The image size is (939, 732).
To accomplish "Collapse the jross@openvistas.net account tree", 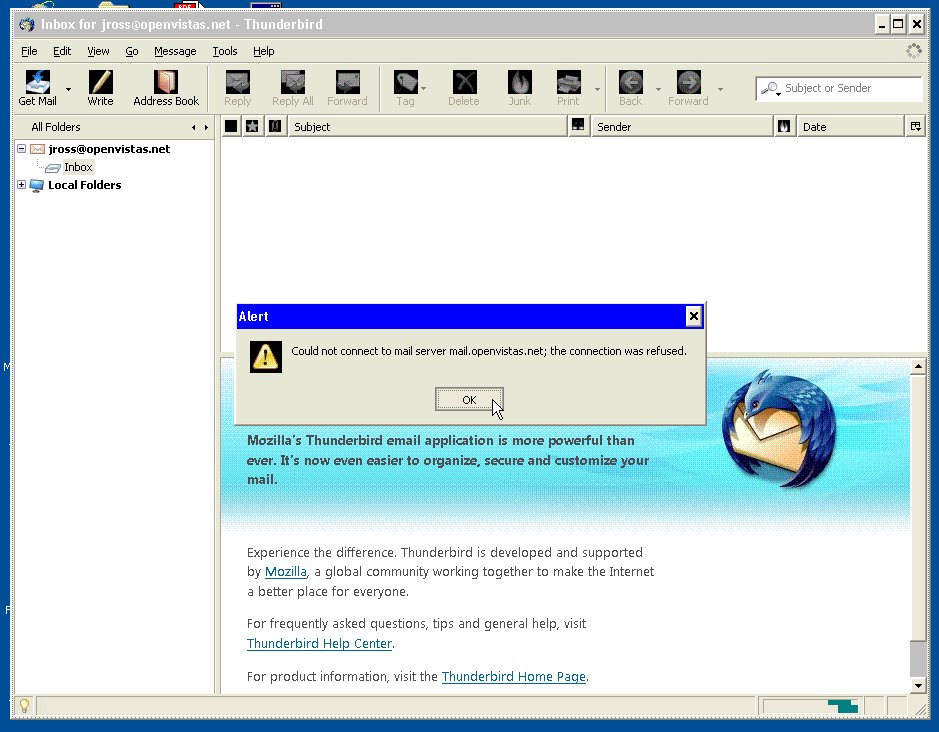I will point(22,149).
